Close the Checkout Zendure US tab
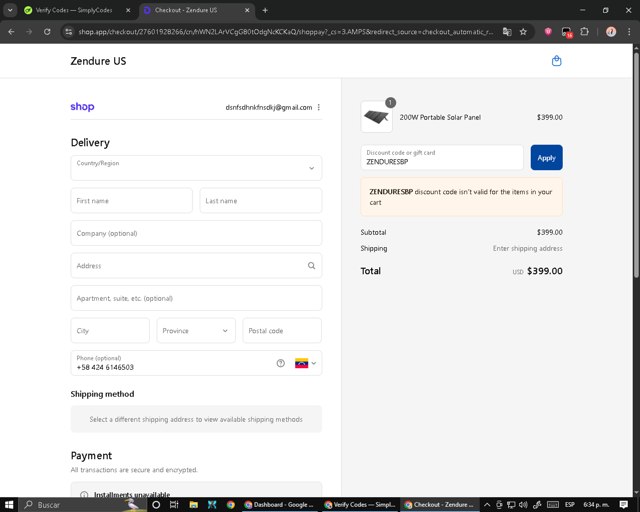Viewport: 640px width, 512px height. 247,10
